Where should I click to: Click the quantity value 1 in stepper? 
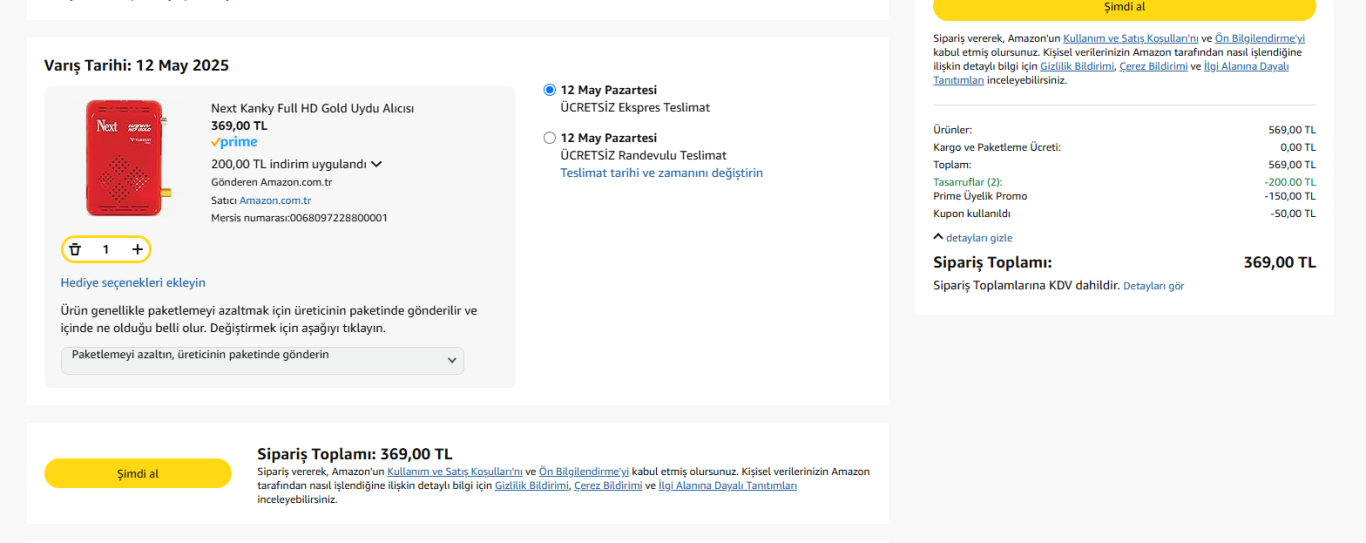[106, 249]
